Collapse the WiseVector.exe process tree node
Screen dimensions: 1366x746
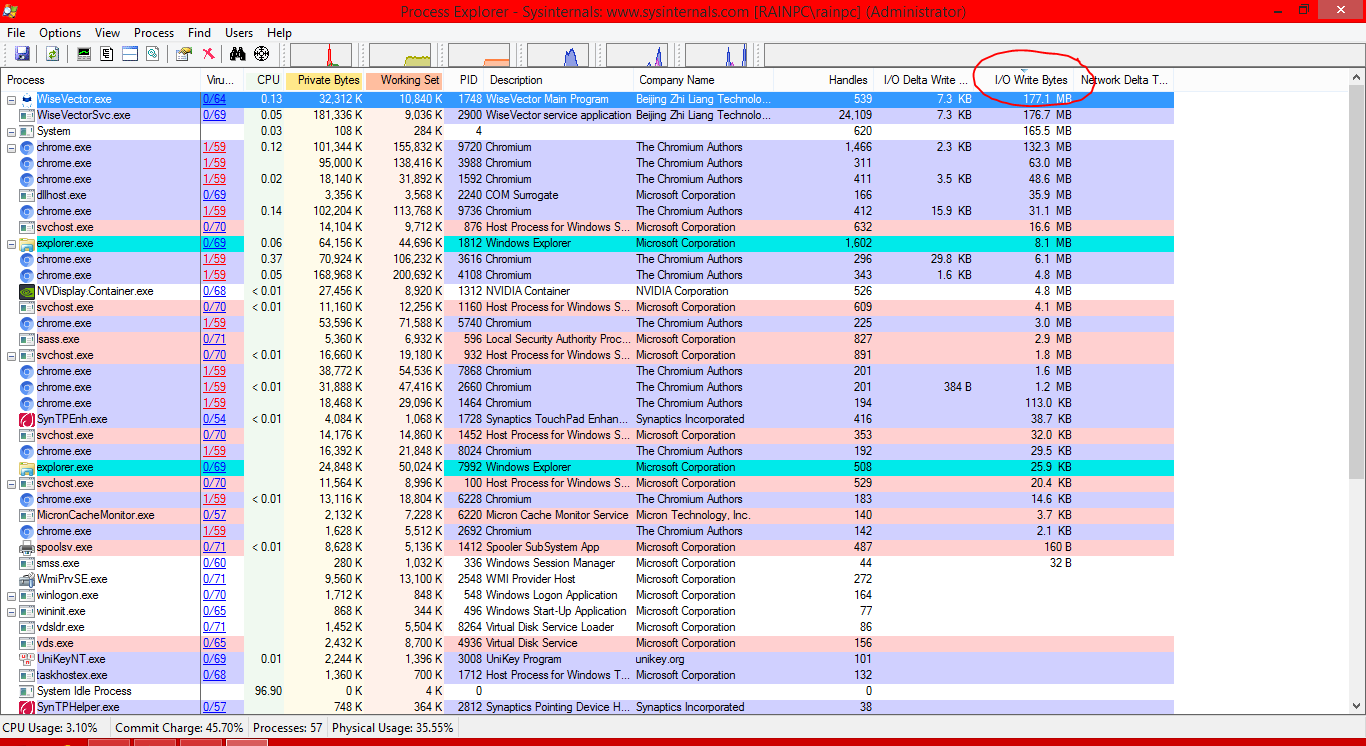click(x=12, y=99)
